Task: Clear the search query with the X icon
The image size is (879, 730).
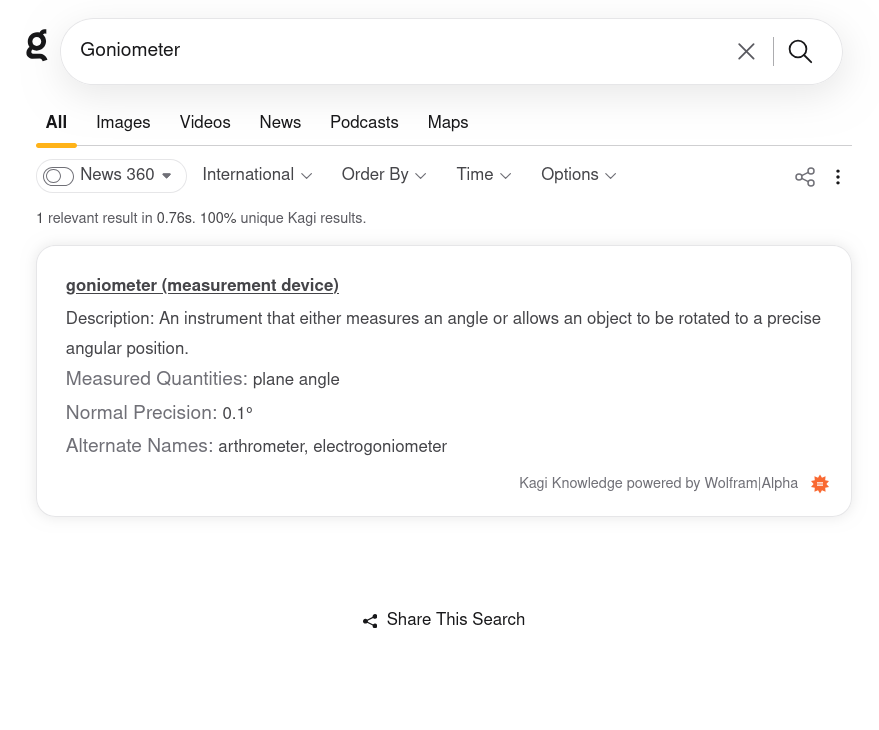Action: point(746,52)
